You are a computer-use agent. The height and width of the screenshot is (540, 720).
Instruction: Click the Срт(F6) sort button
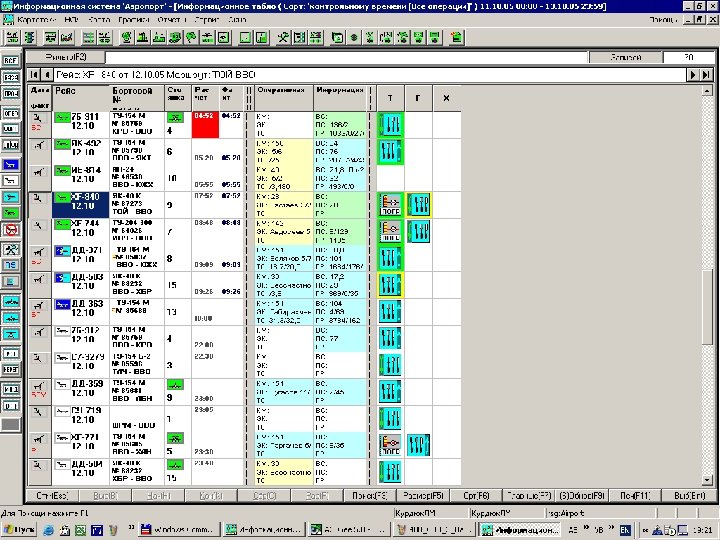tap(476, 496)
